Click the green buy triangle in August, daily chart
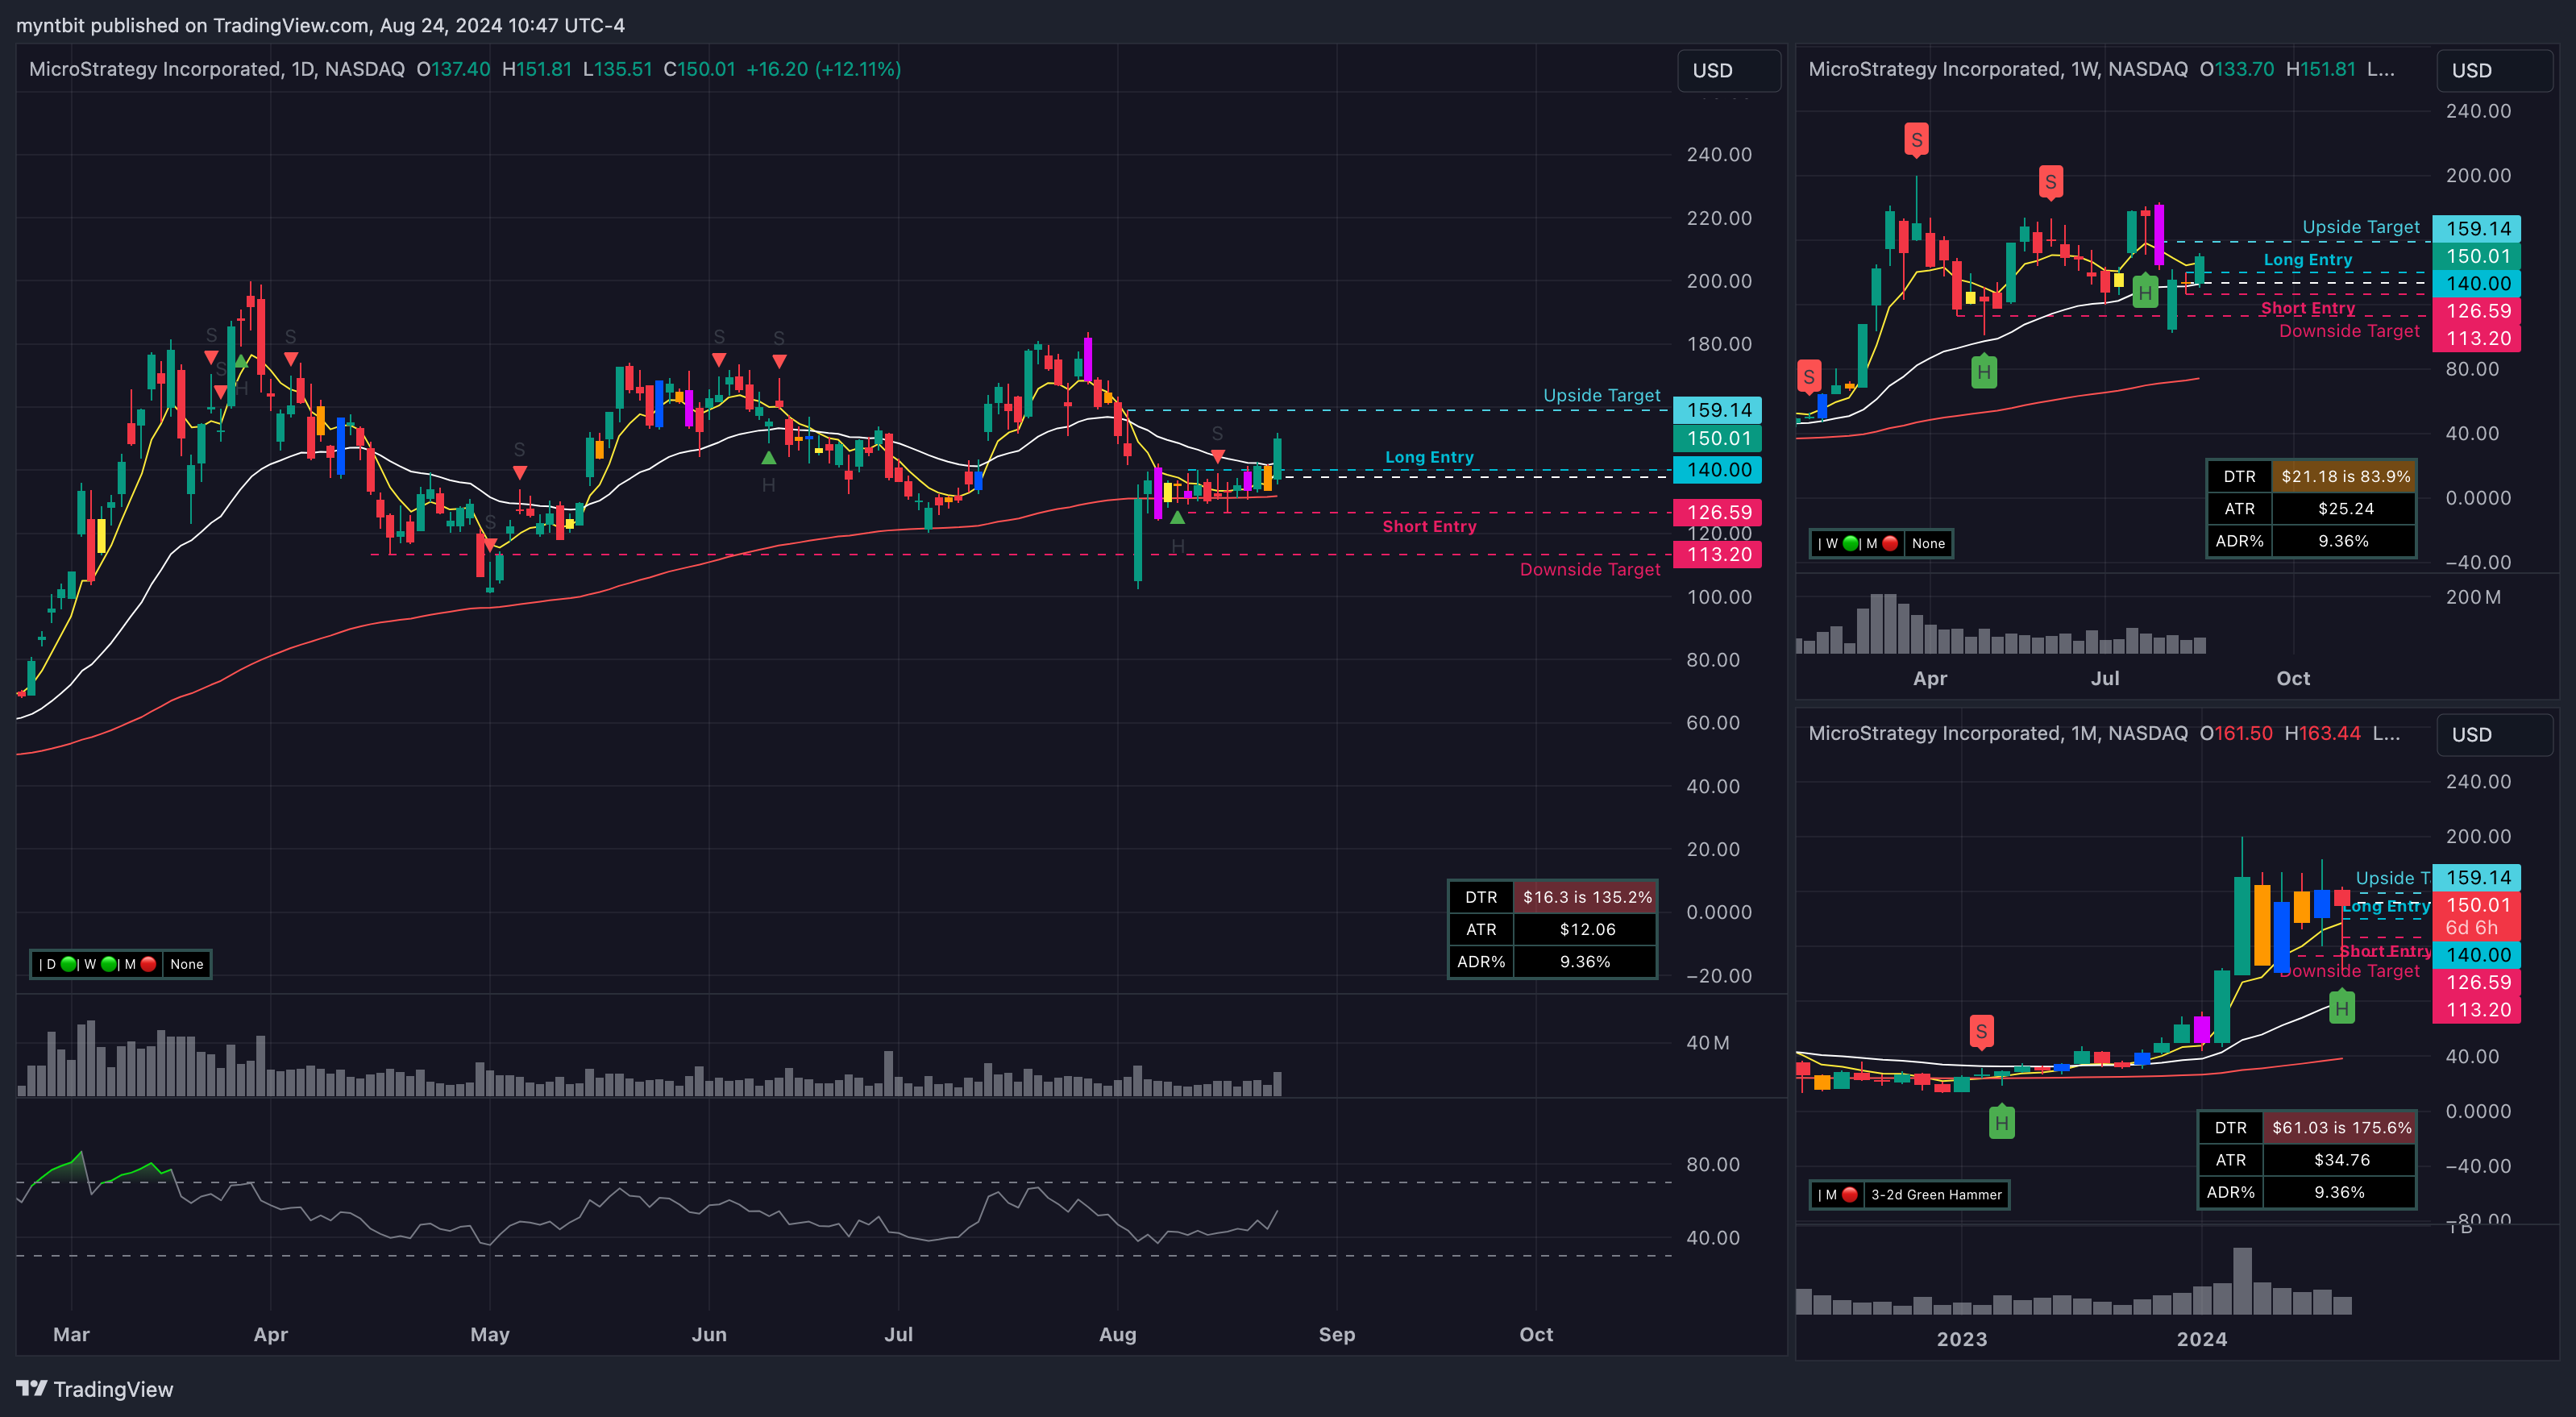This screenshot has width=2576, height=1417. pyautogui.click(x=1177, y=518)
